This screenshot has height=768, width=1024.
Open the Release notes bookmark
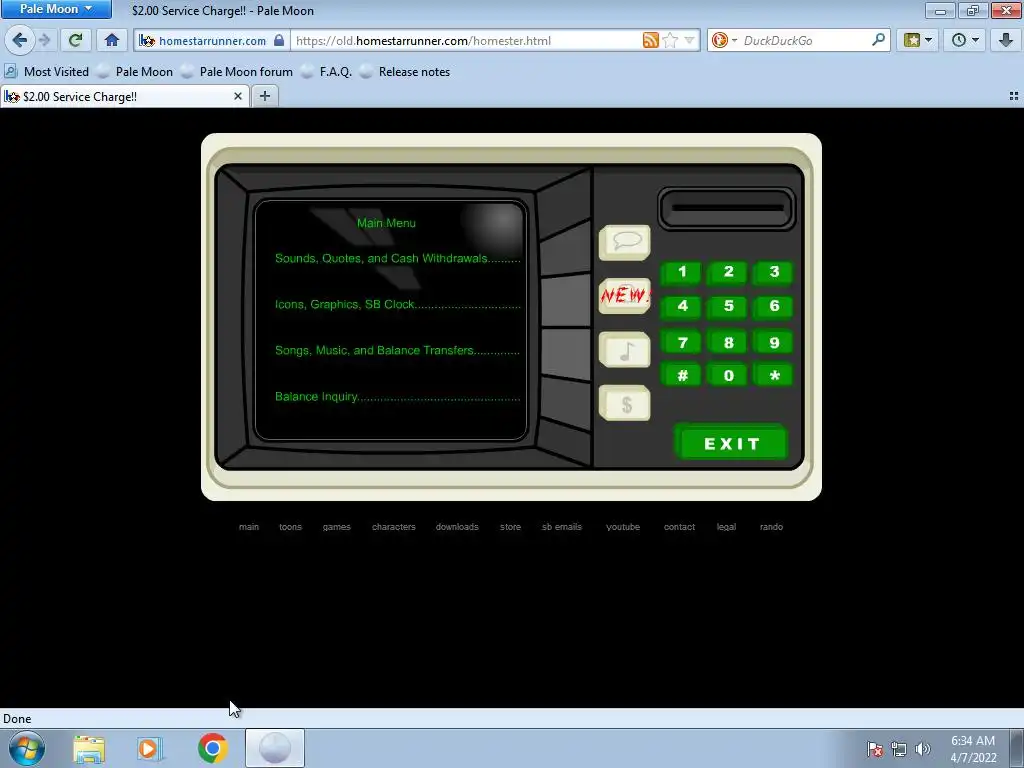pyautogui.click(x=406, y=72)
